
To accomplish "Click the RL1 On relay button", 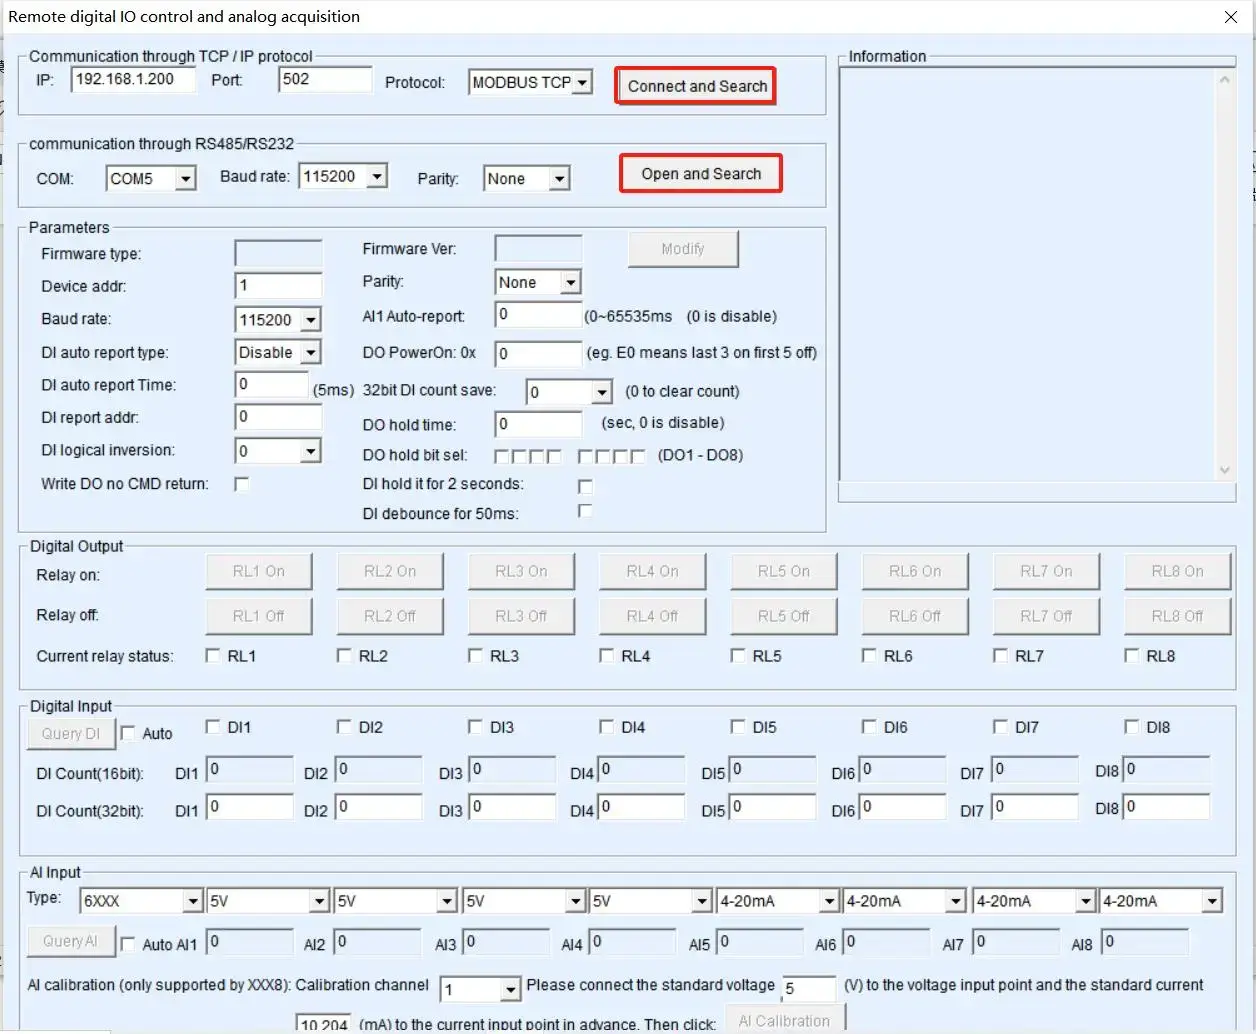I will pos(259,571).
